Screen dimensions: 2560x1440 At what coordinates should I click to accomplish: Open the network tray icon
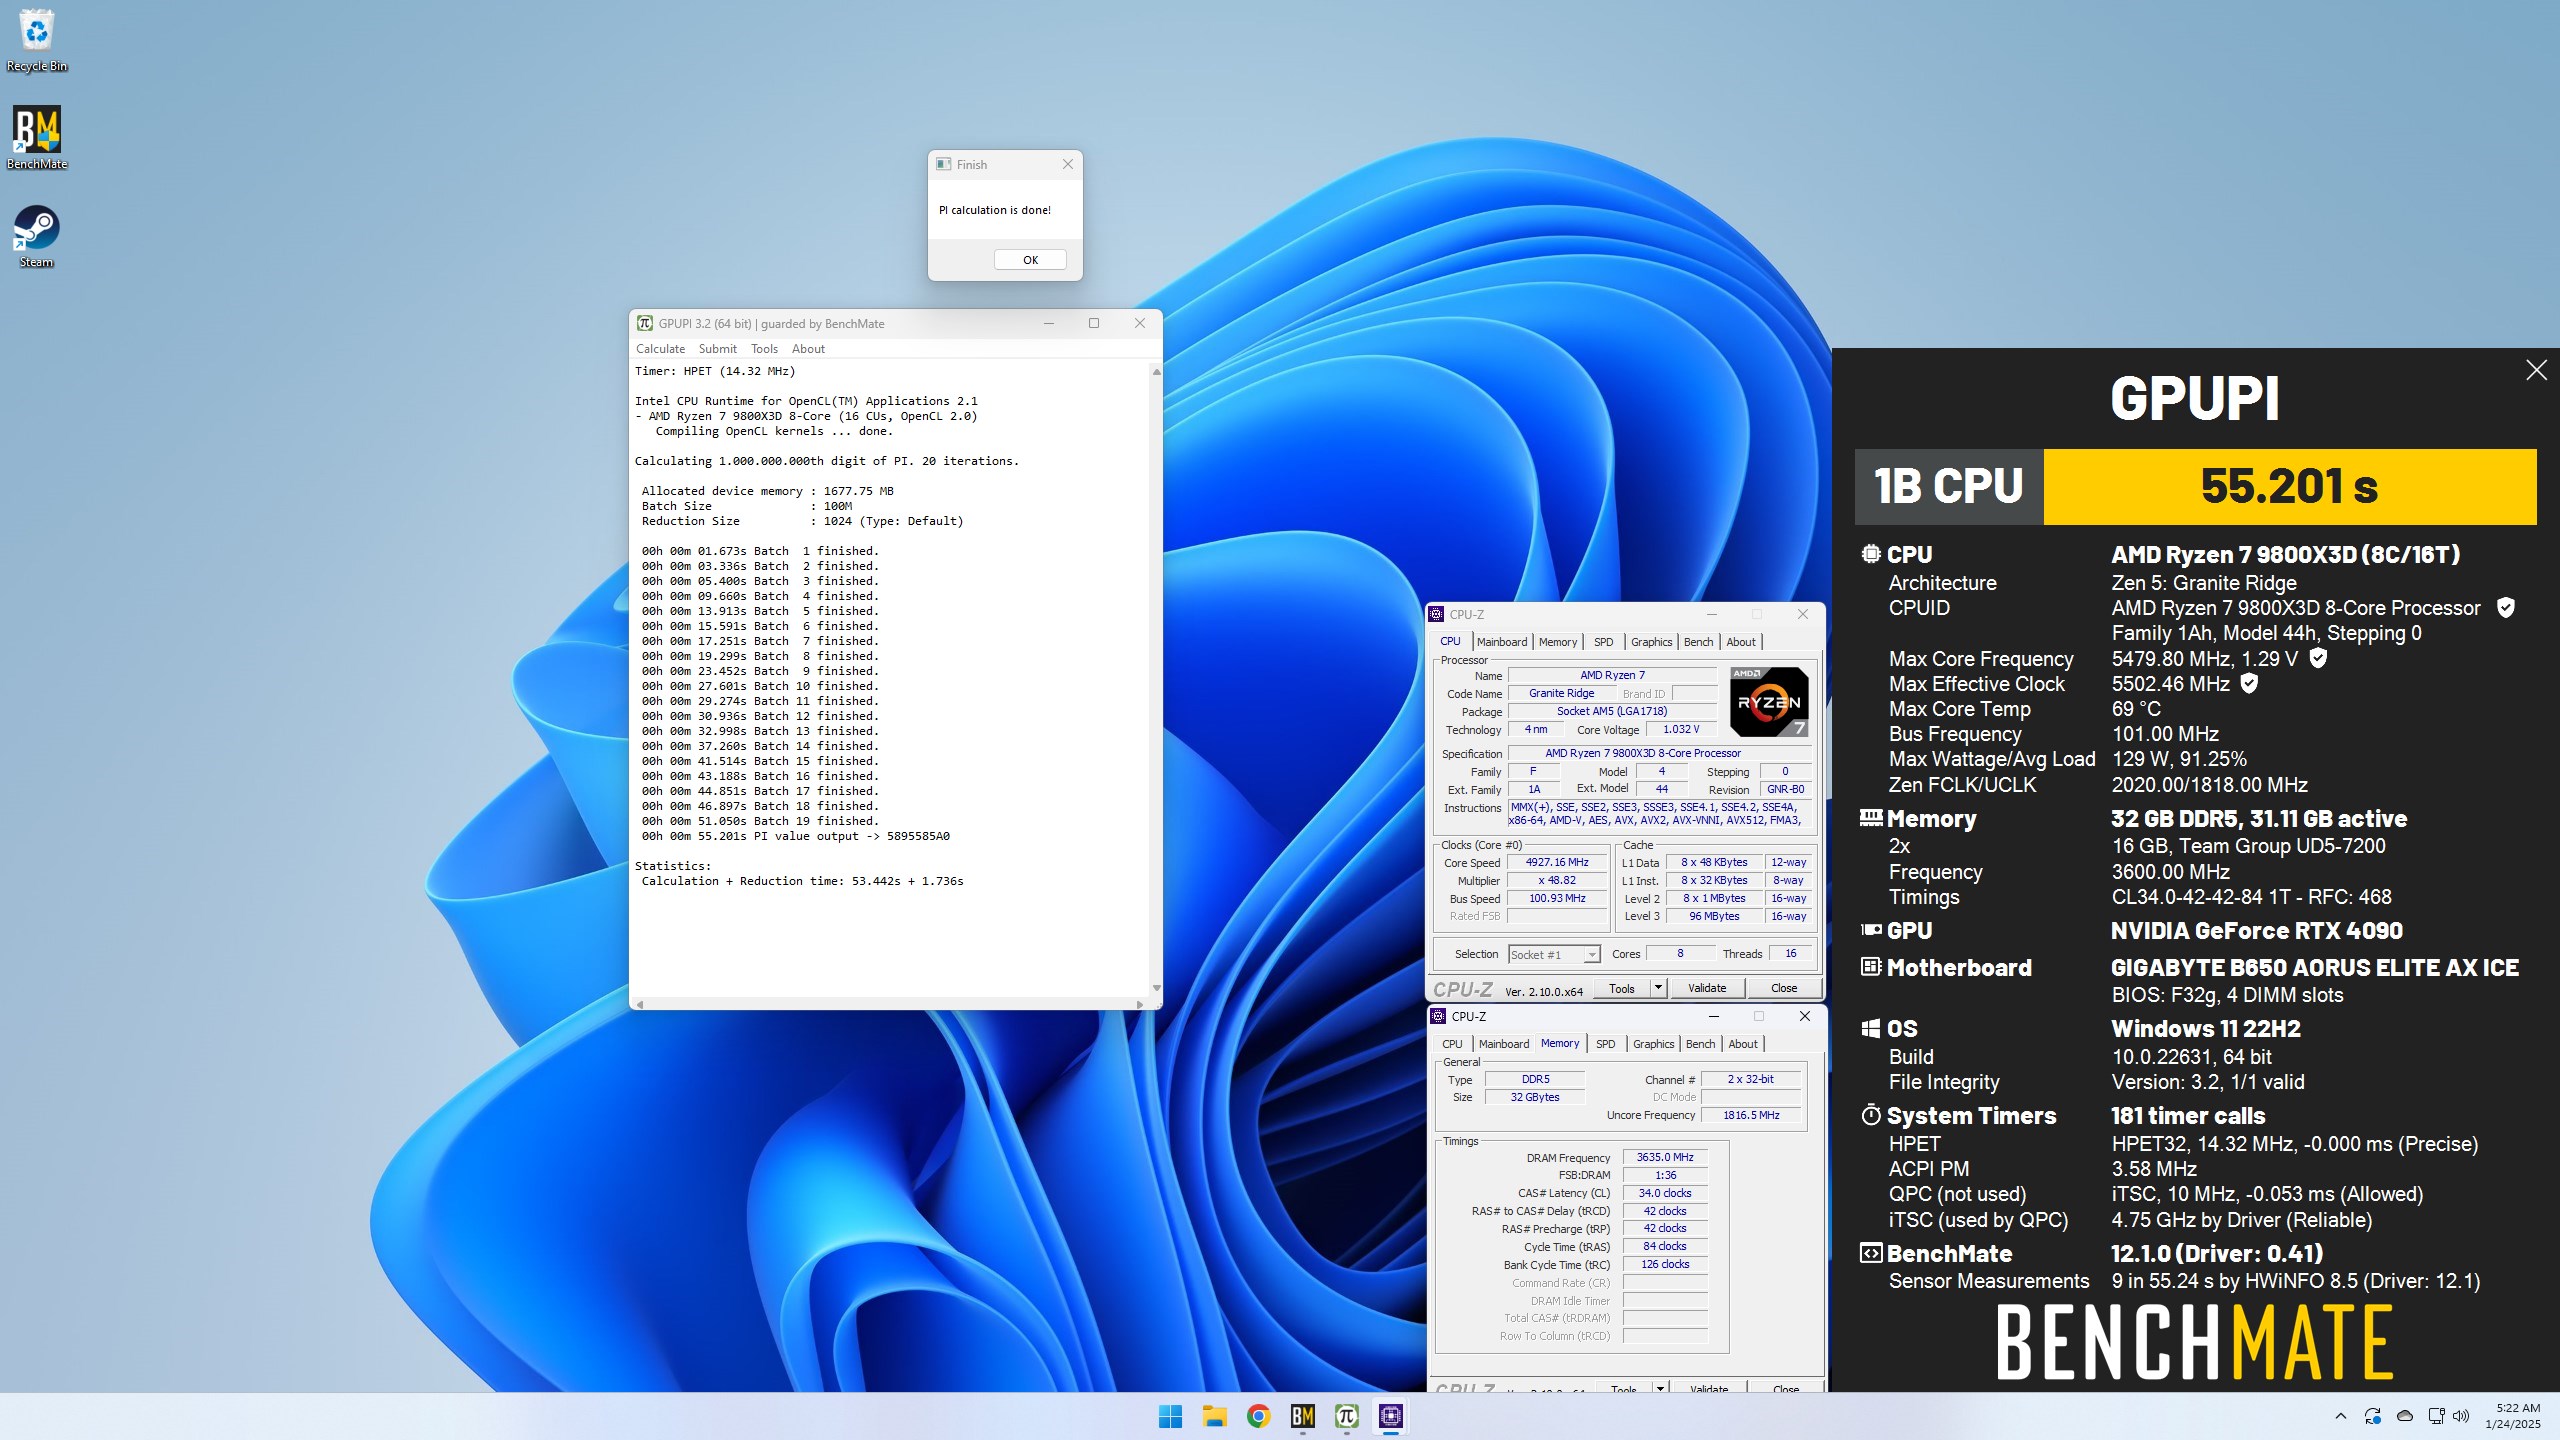pyautogui.click(x=2436, y=1416)
